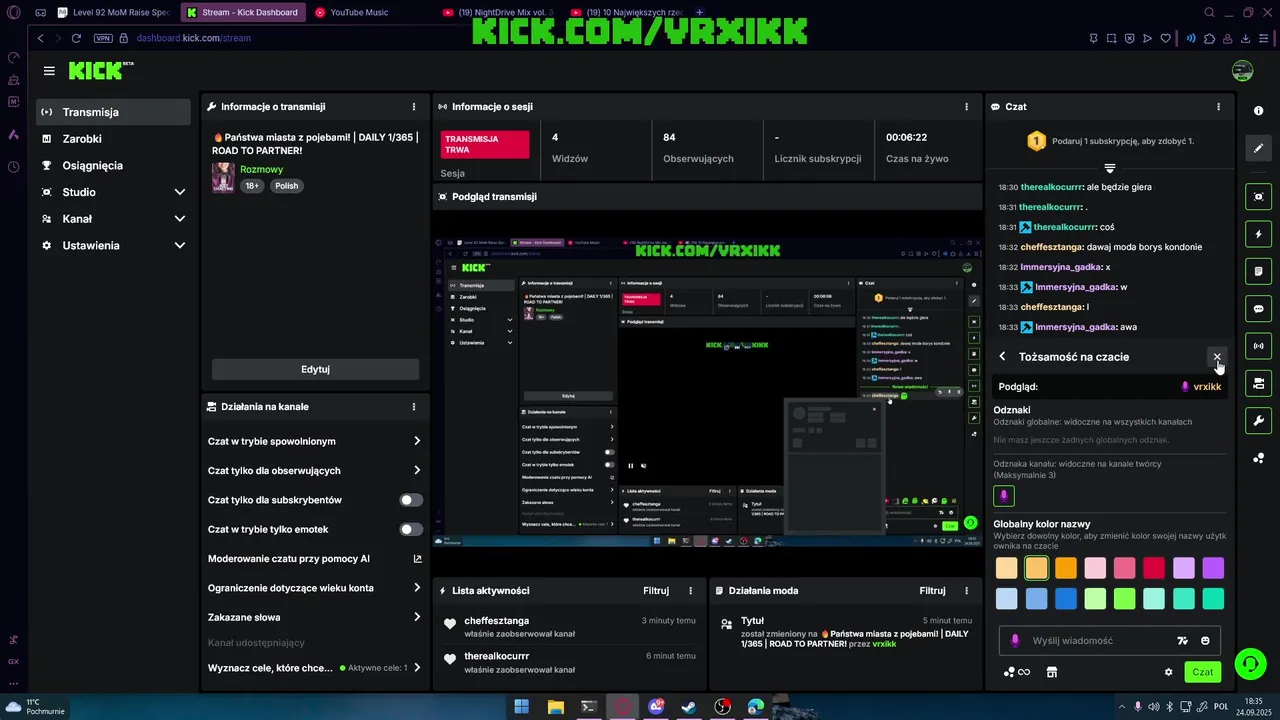
Task: Open options menu for Informacje o transmisji
Action: pos(414,107)
